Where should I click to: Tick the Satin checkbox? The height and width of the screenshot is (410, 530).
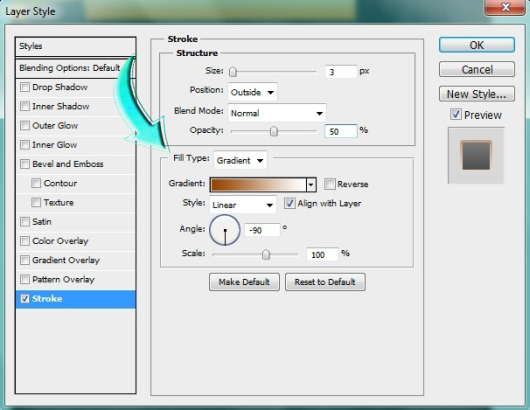click(25, 222)
